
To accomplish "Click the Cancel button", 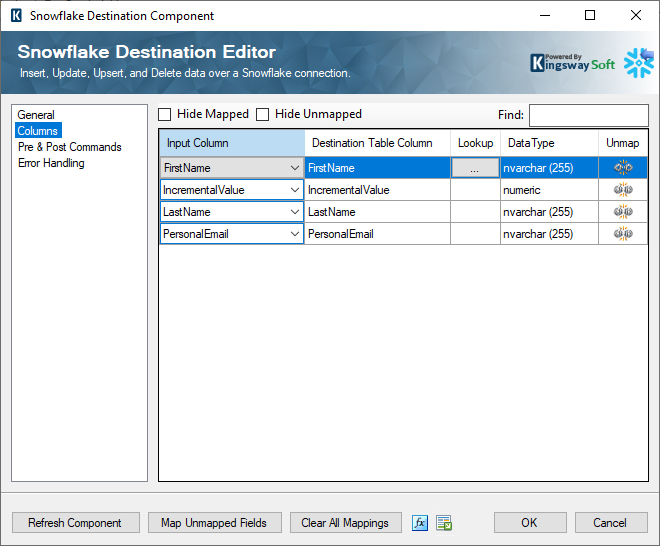I will 611,523.
